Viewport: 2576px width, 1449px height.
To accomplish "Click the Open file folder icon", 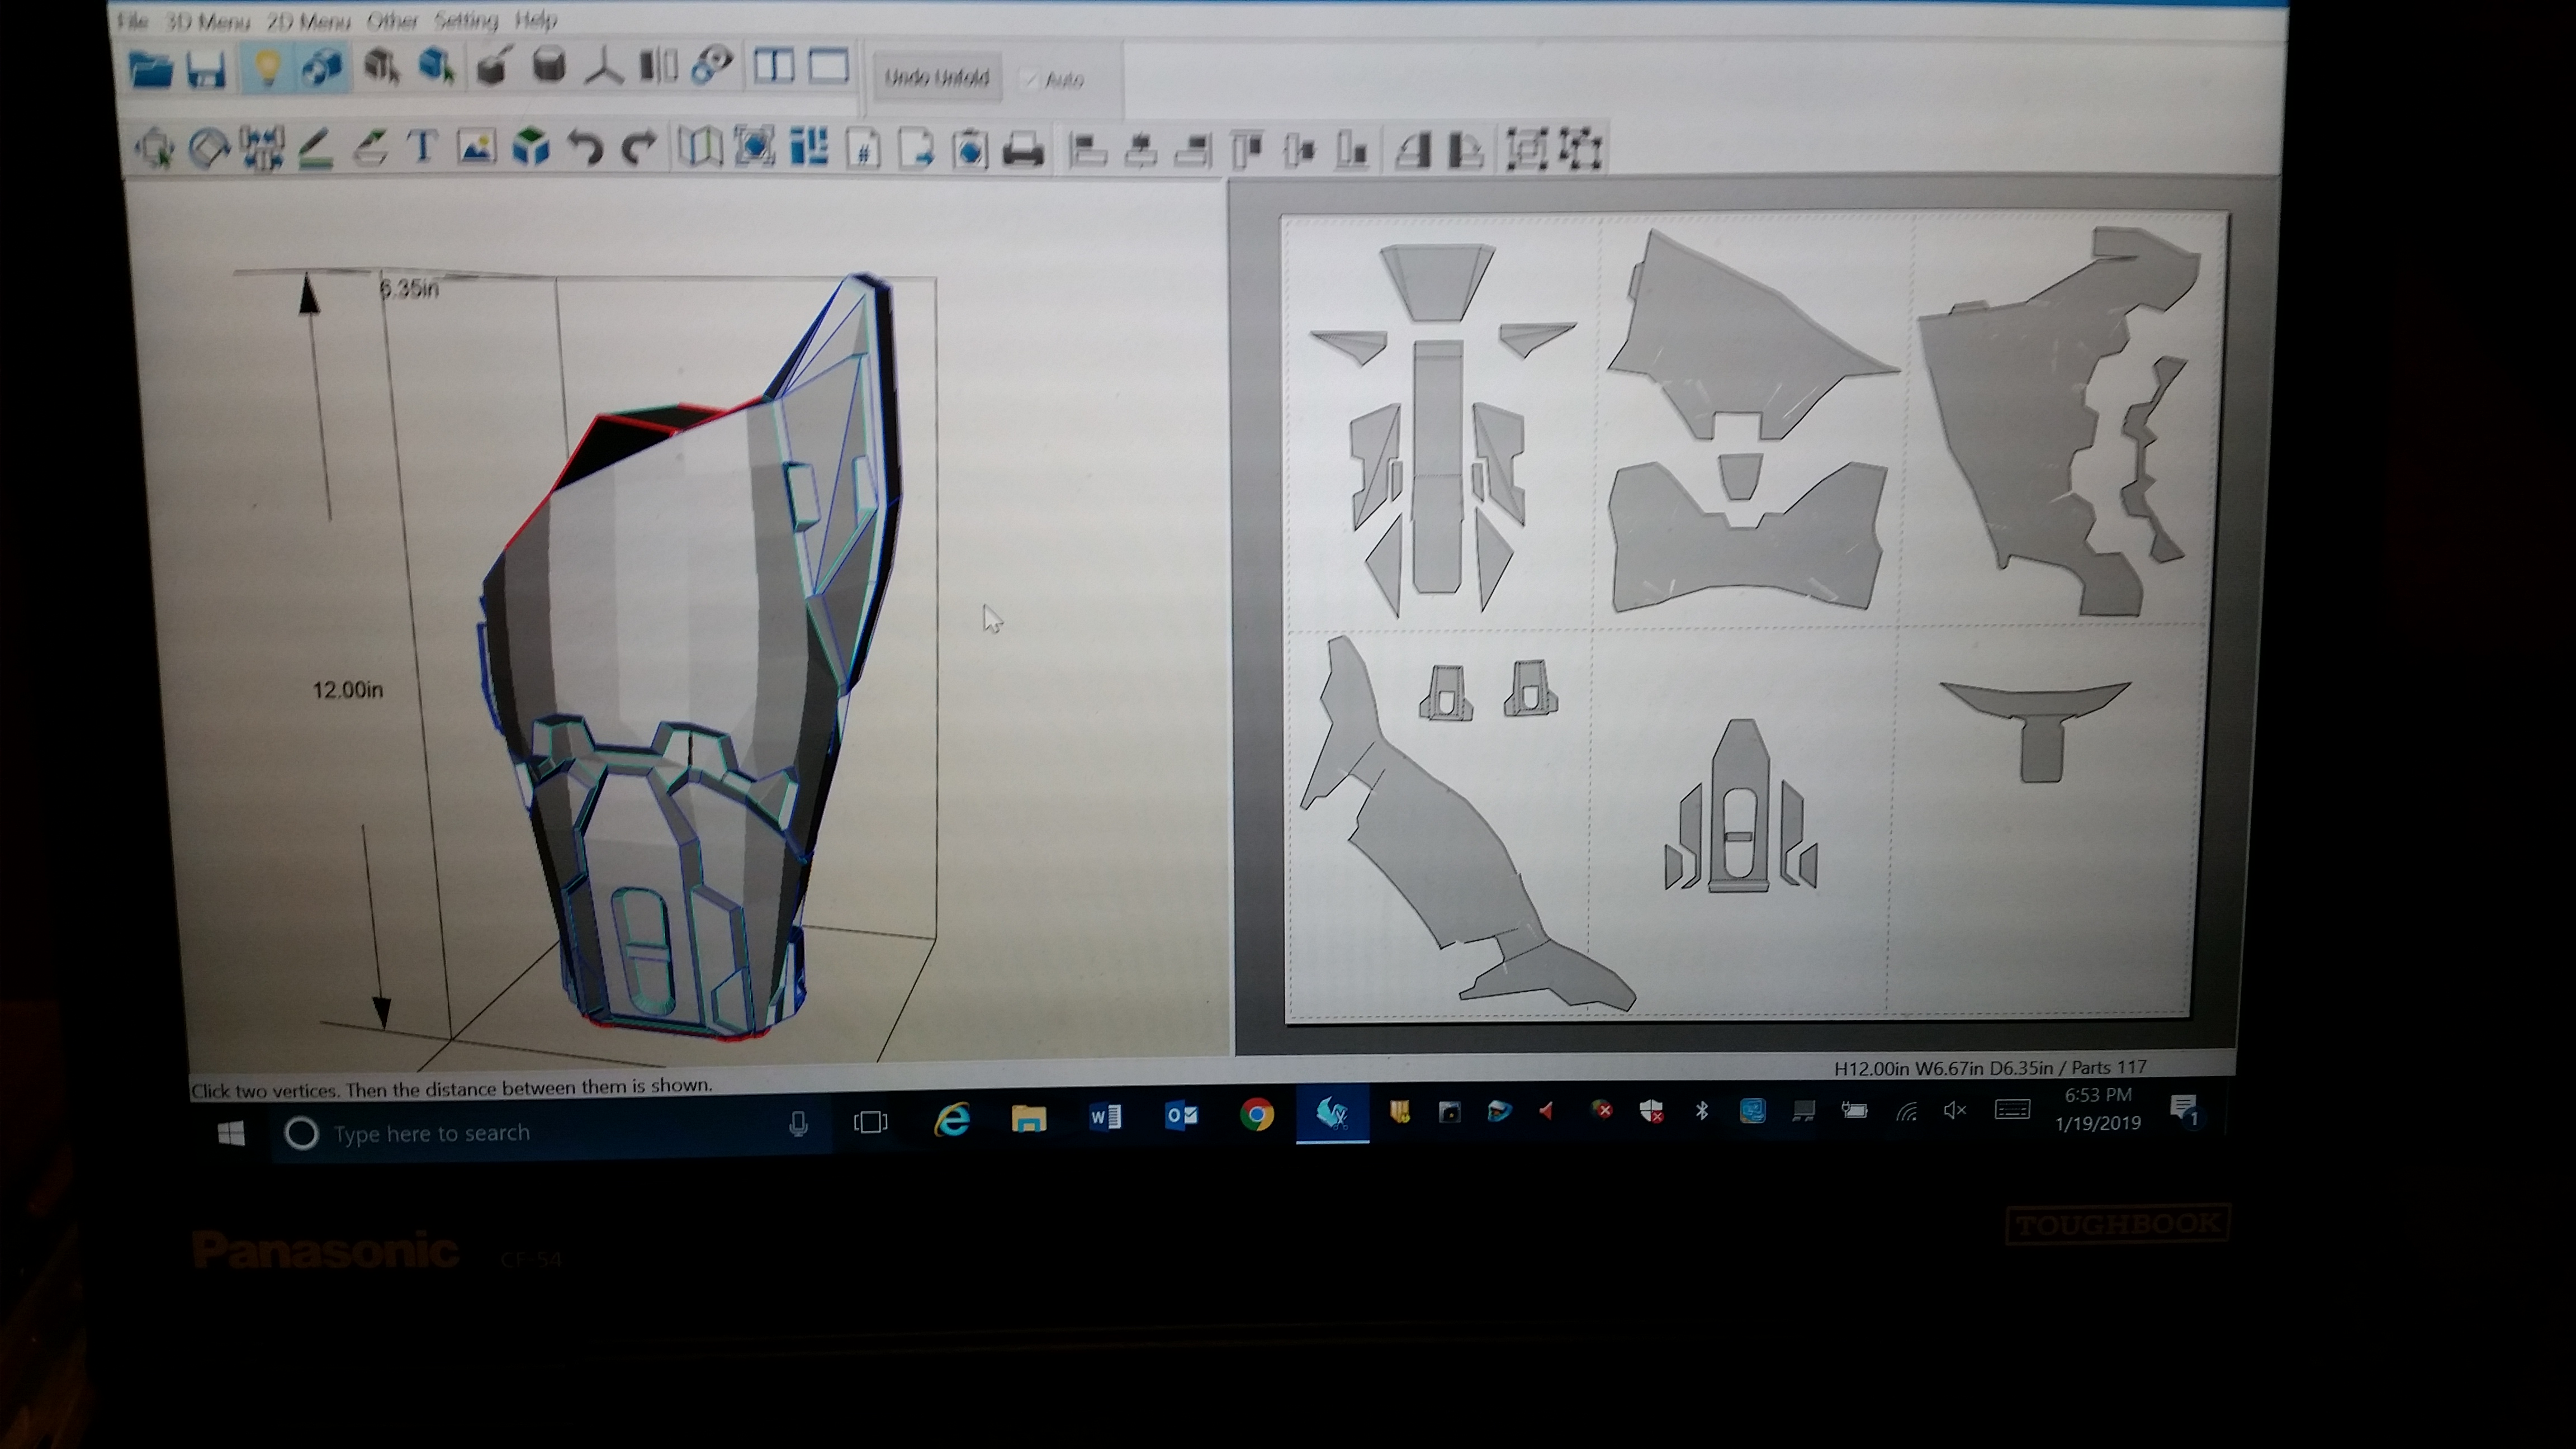I will [152, 70].
